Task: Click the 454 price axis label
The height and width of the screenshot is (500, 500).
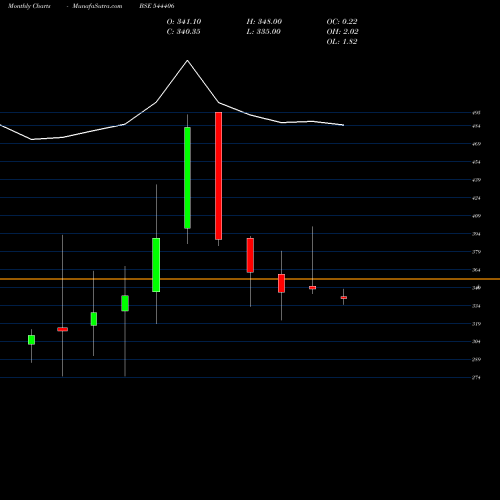Action: click(x=476, y=162)
